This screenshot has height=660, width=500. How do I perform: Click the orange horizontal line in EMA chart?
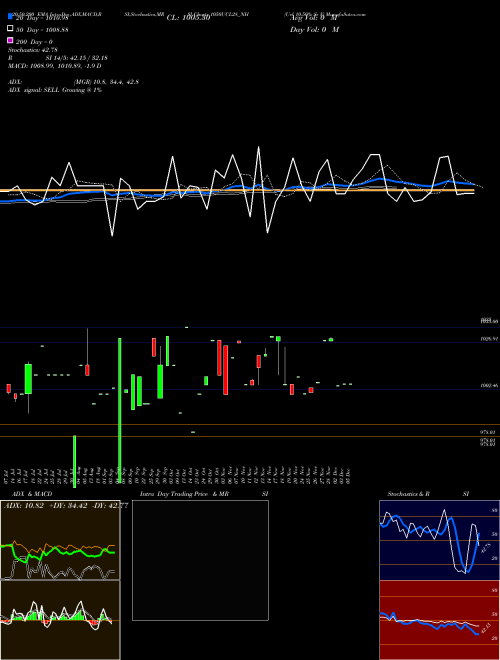point(237,190)
